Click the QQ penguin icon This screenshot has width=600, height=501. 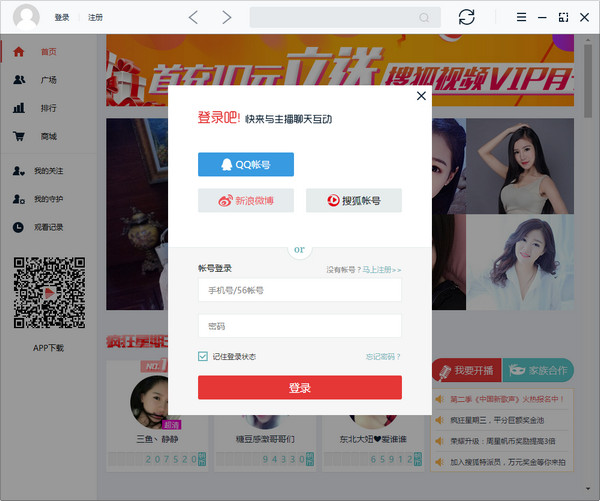(227, 165)
